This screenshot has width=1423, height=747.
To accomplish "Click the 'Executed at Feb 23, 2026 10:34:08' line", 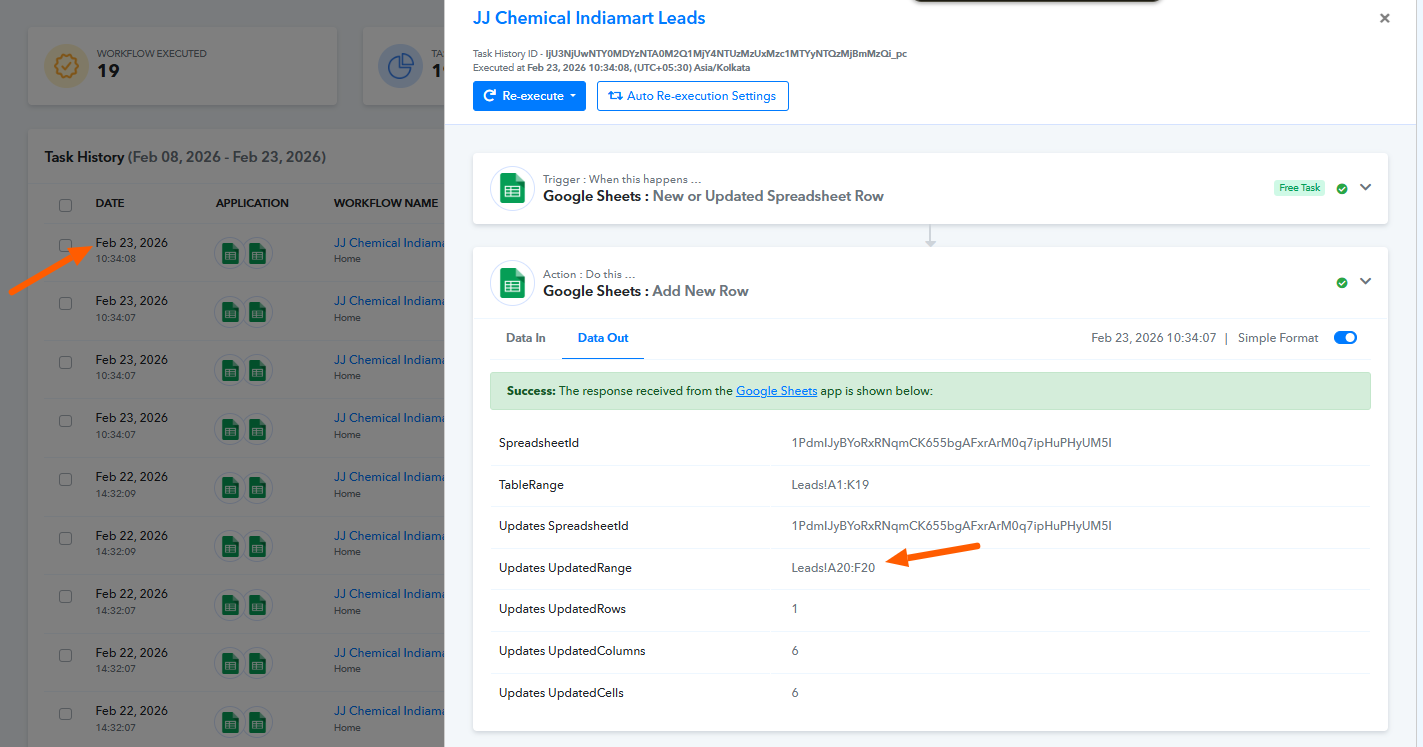I will [612, 67].
